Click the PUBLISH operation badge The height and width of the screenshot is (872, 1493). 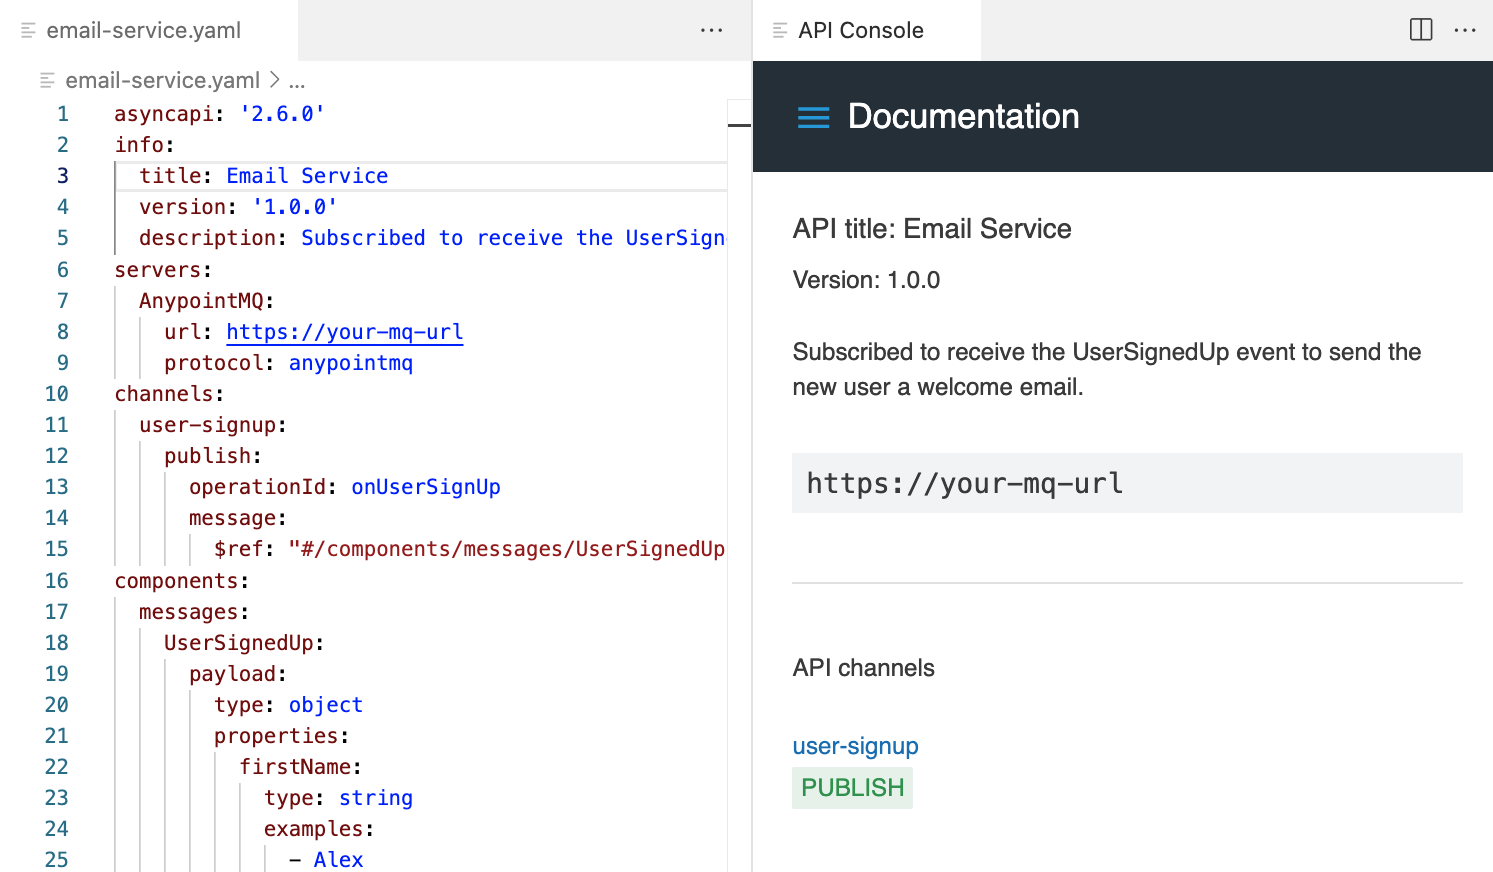click(852, 788)
